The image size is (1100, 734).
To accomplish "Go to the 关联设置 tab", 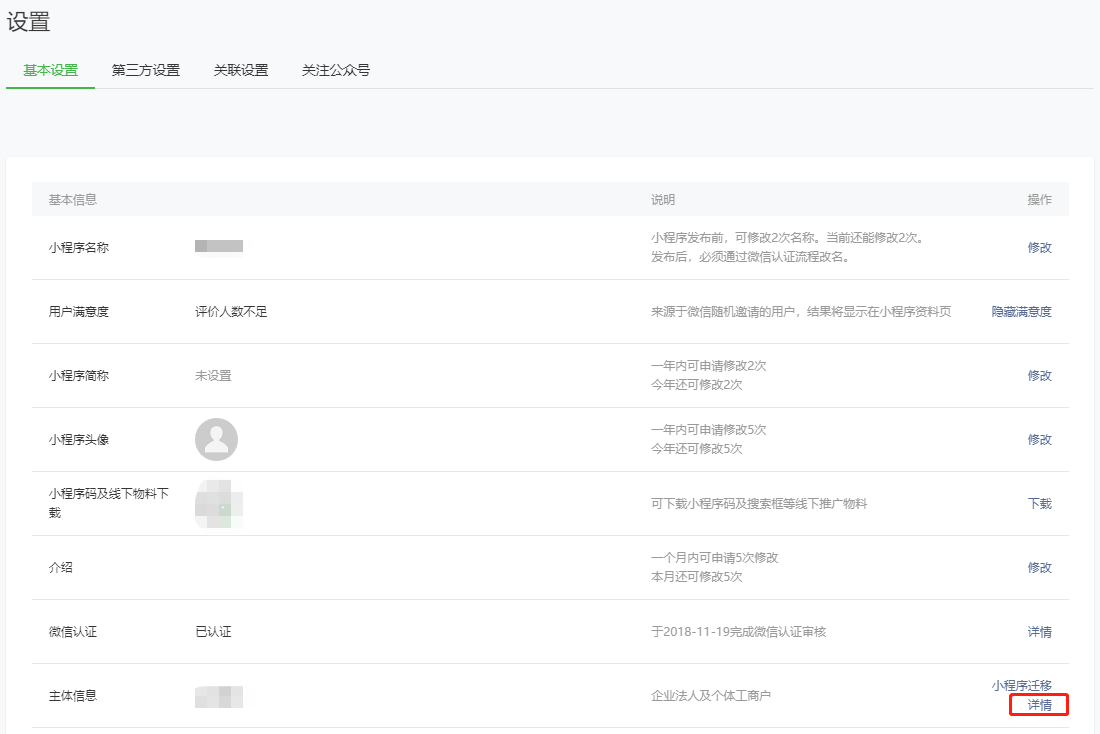I will coord(241,70).
